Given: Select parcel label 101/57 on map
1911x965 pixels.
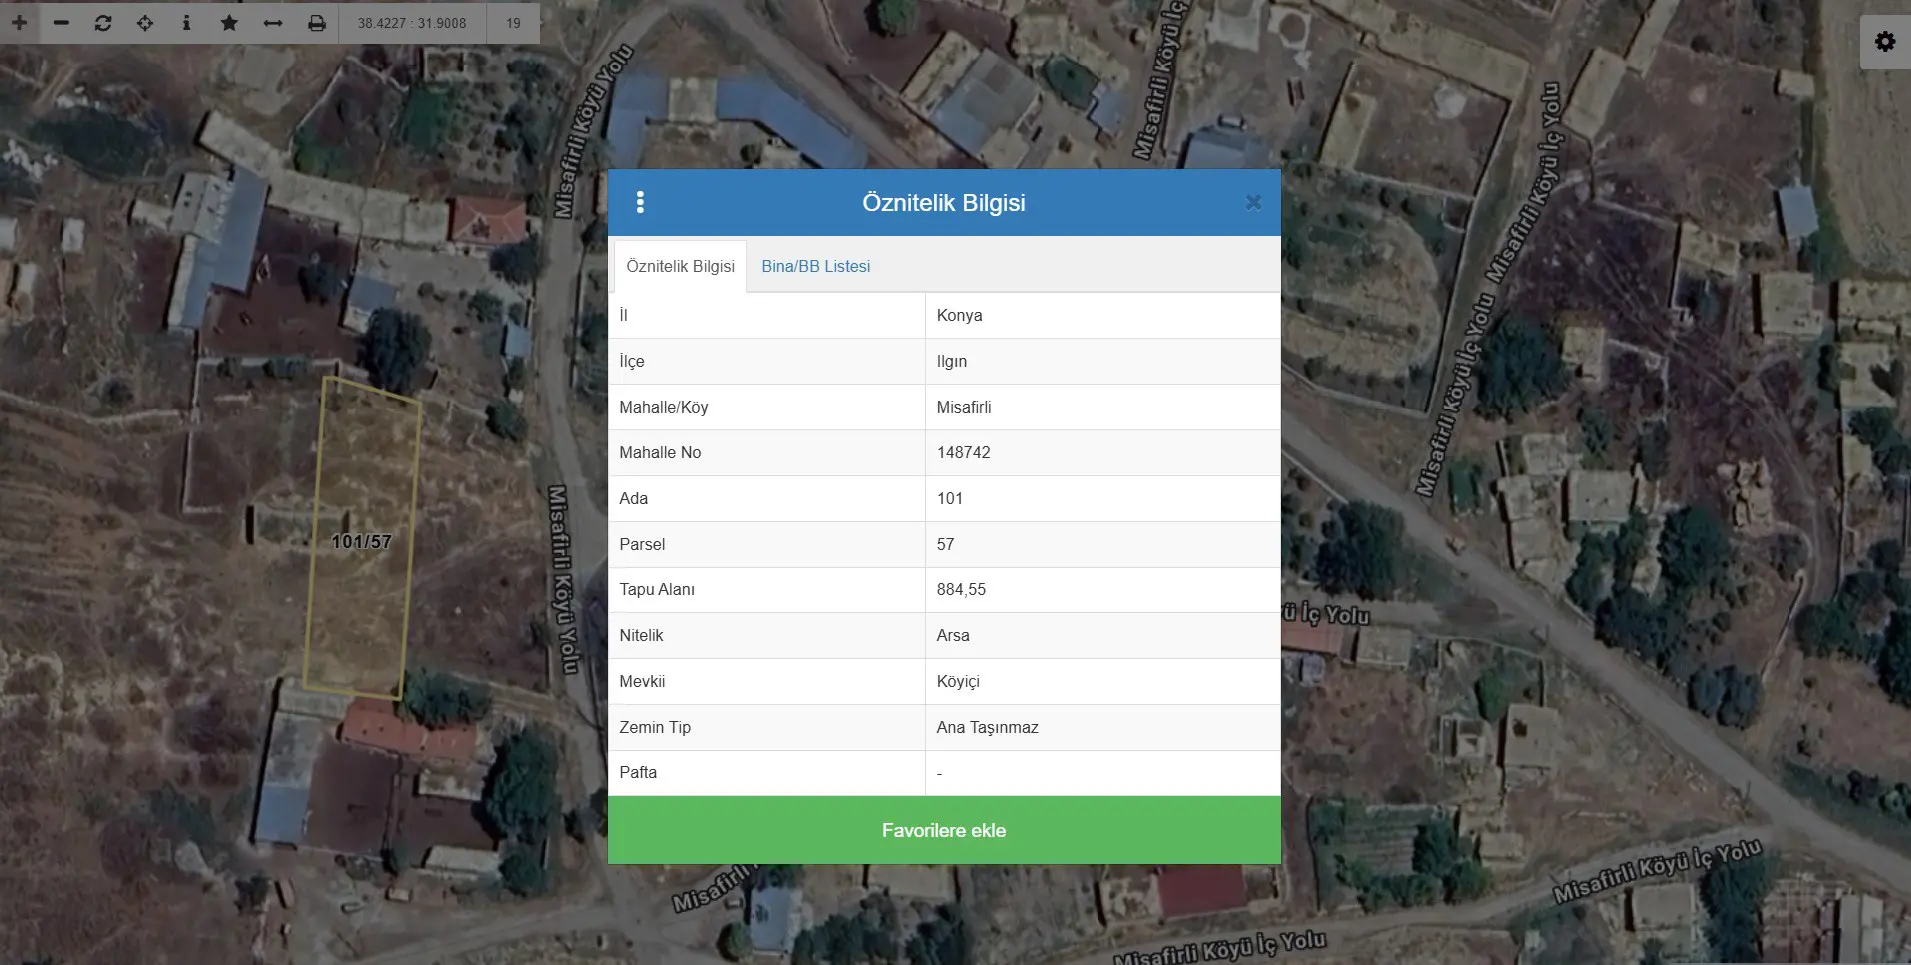Looking at the screenshot, I should (361, 541).
